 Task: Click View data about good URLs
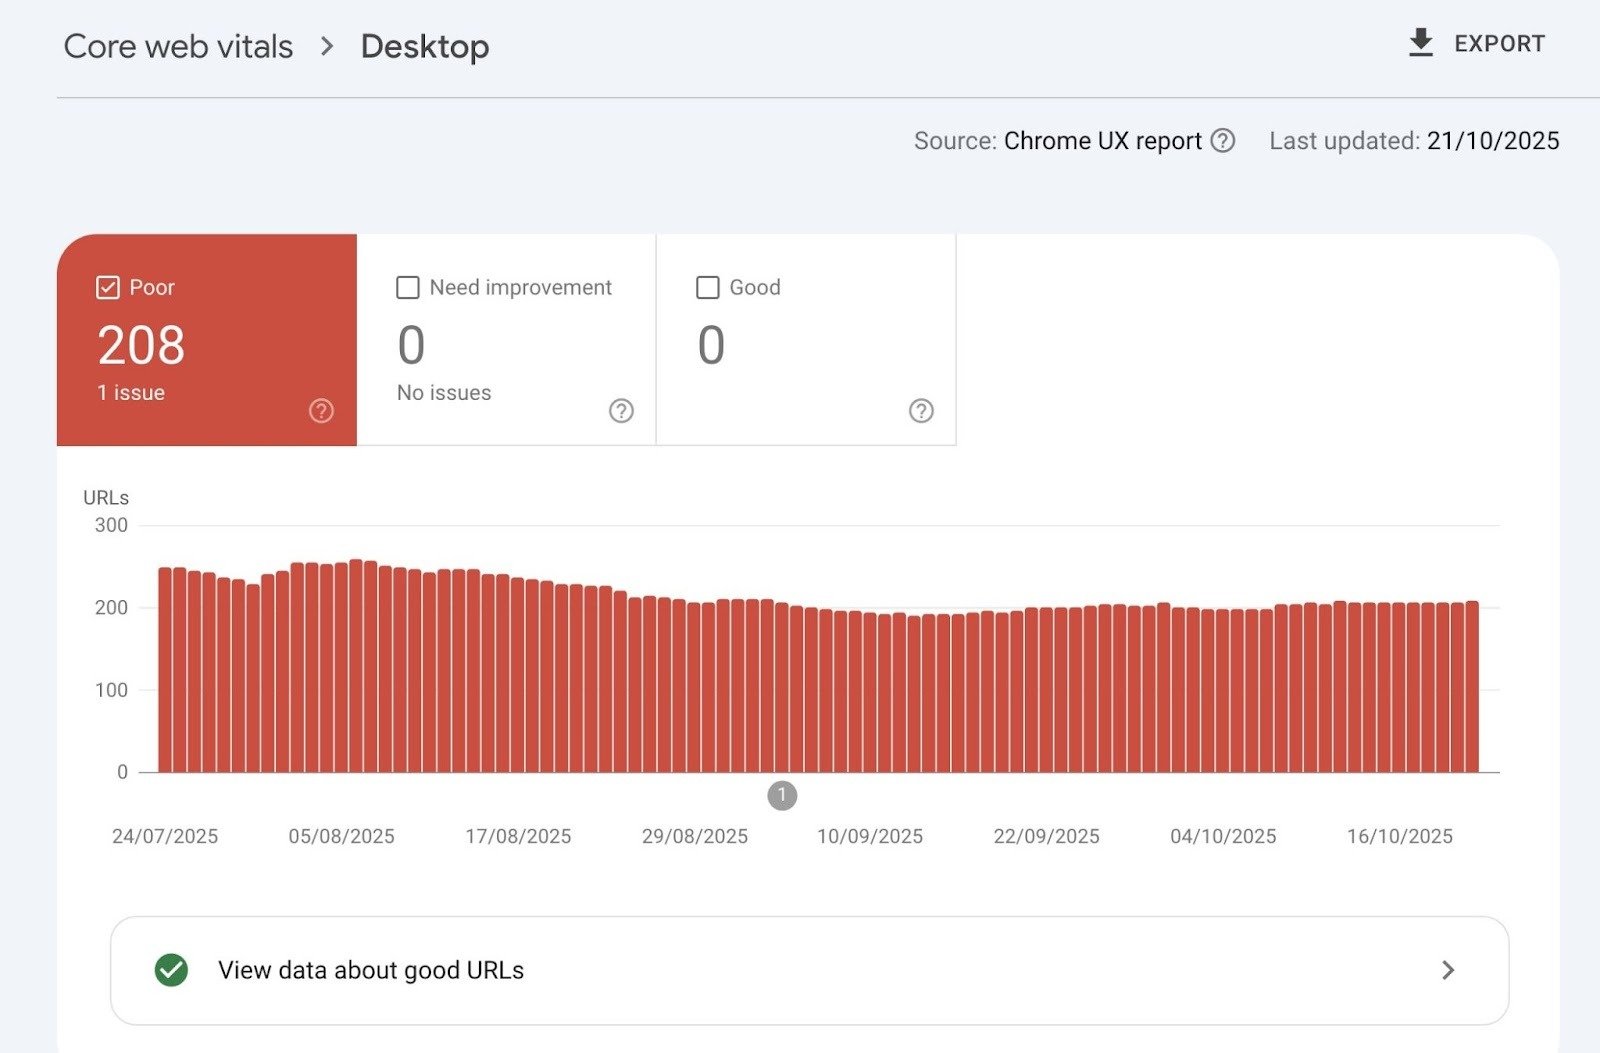(x=371, y=969)
